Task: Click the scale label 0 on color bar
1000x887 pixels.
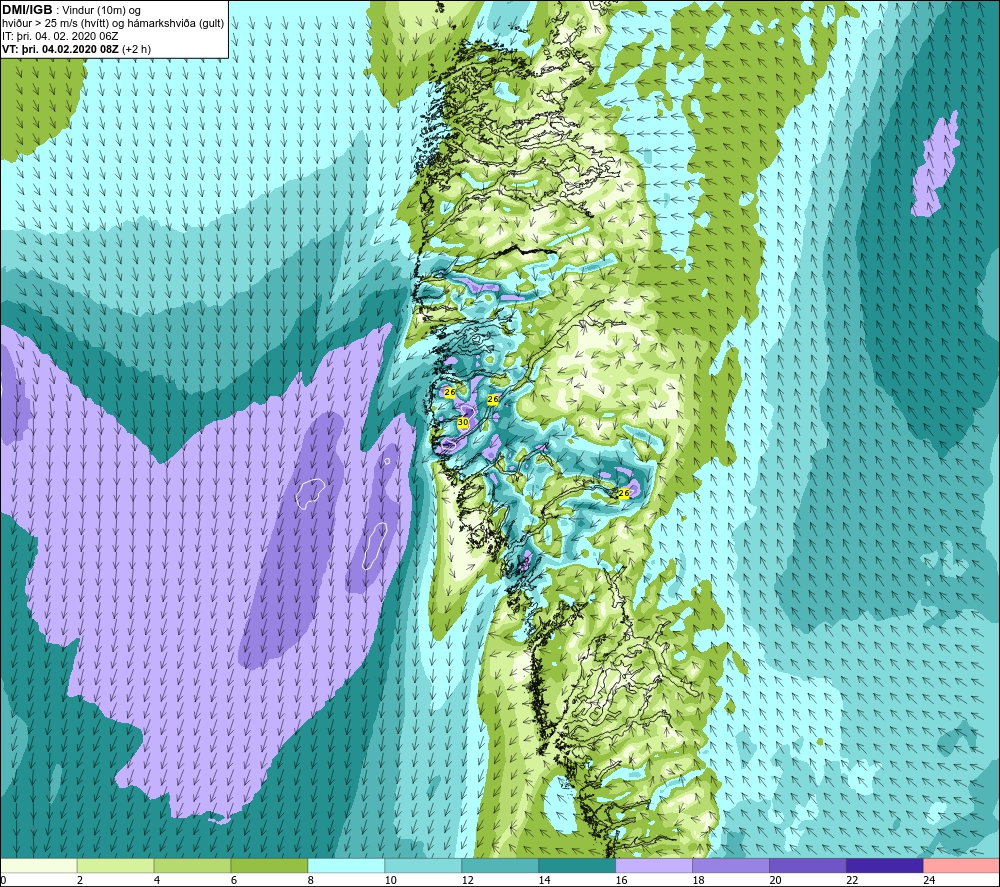Action: tap(4, 880)
